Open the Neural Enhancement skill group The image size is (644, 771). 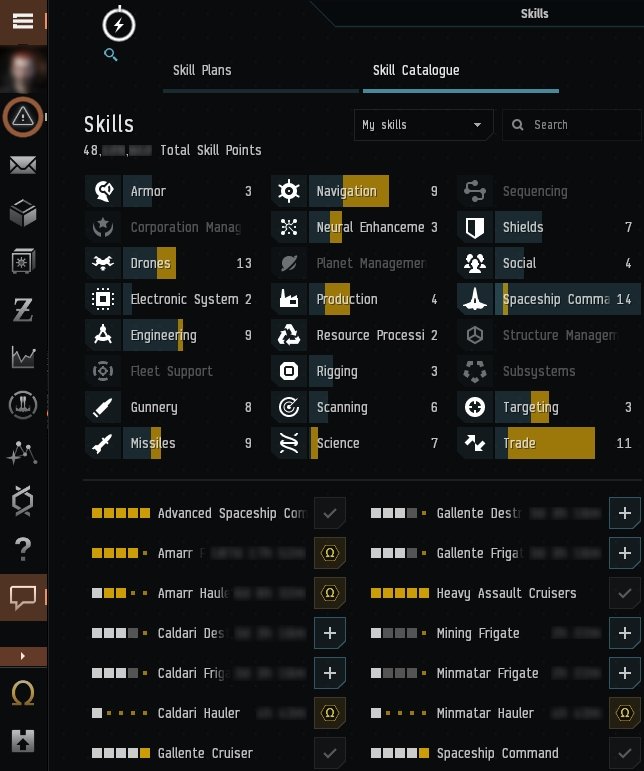[355, 227]
